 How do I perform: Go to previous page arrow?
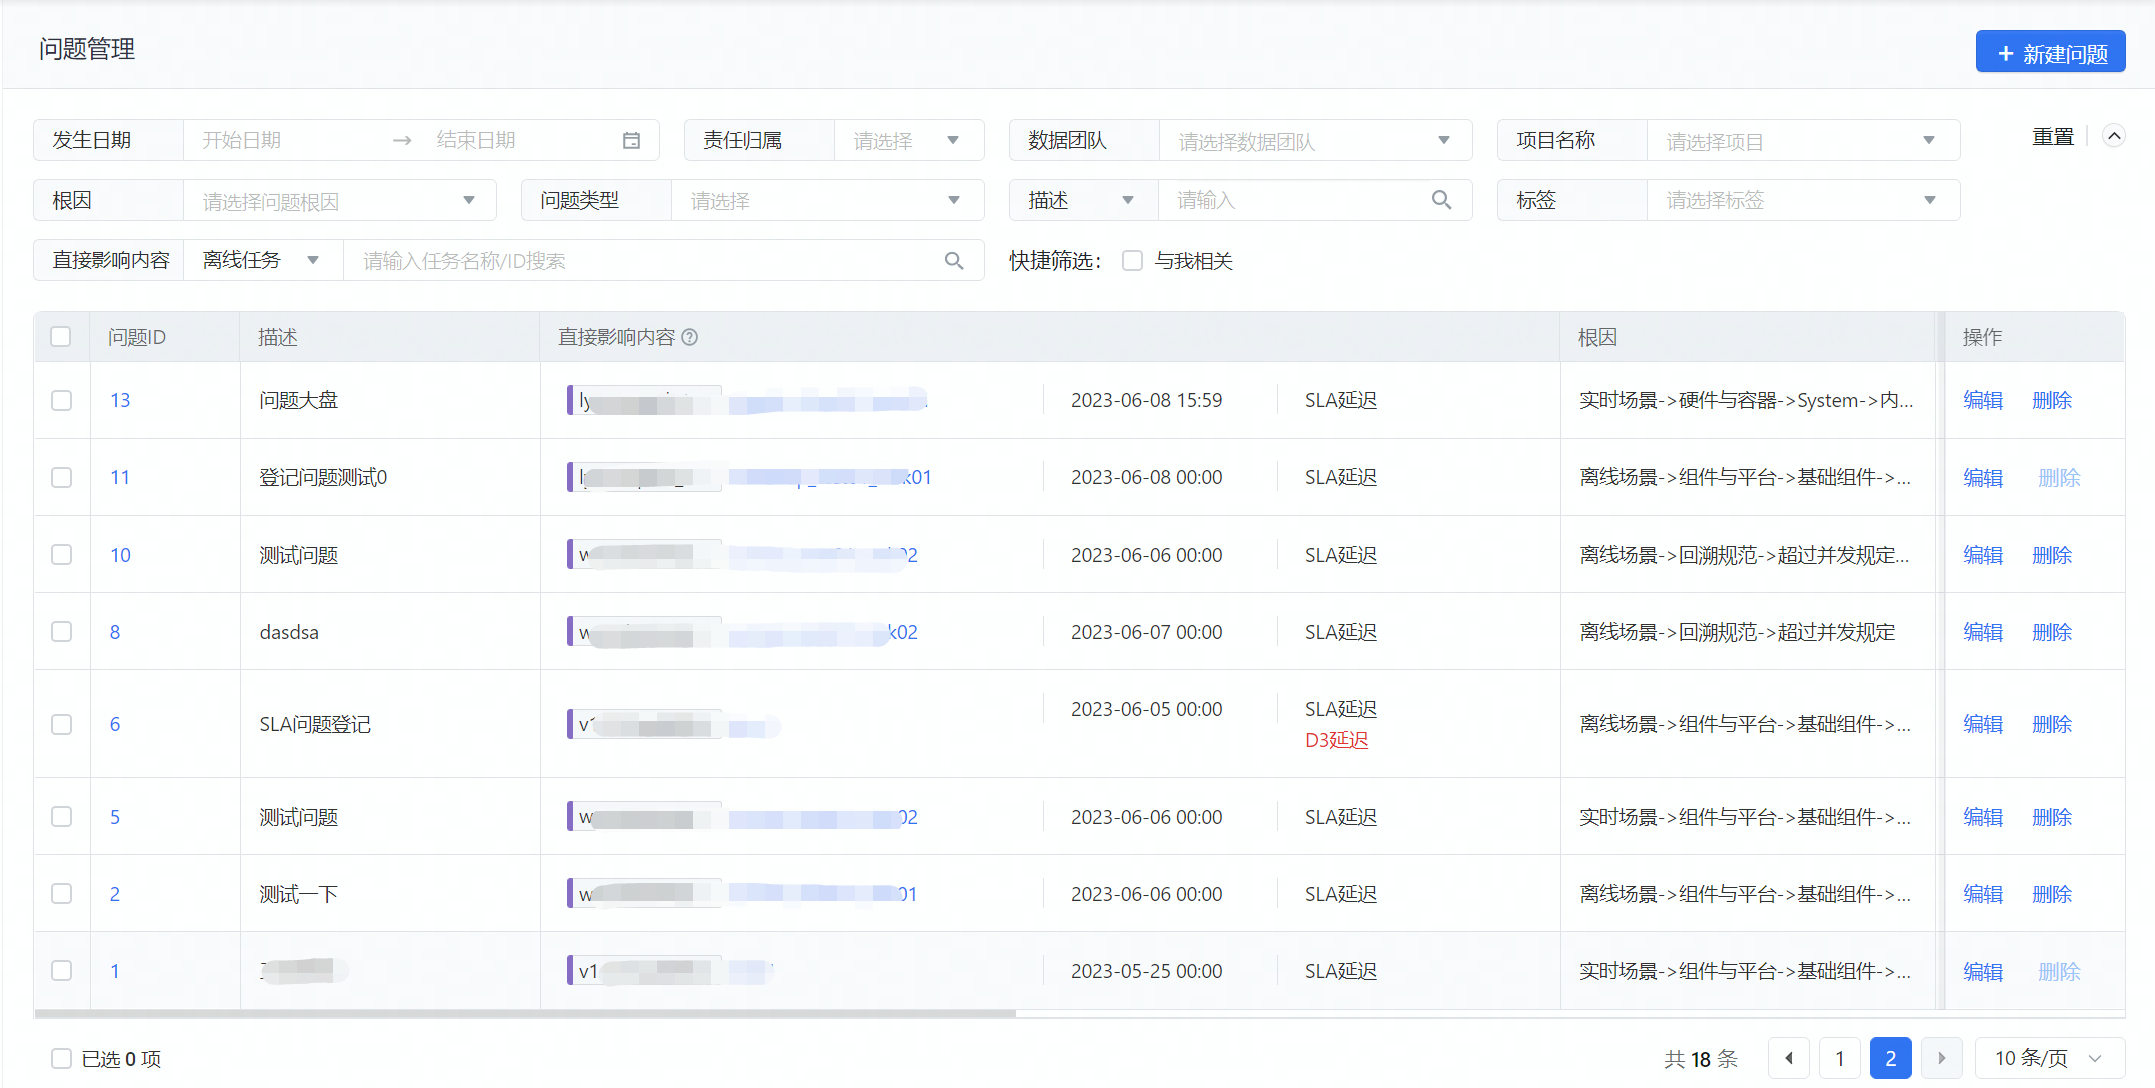click(x=1789, y=1058)
